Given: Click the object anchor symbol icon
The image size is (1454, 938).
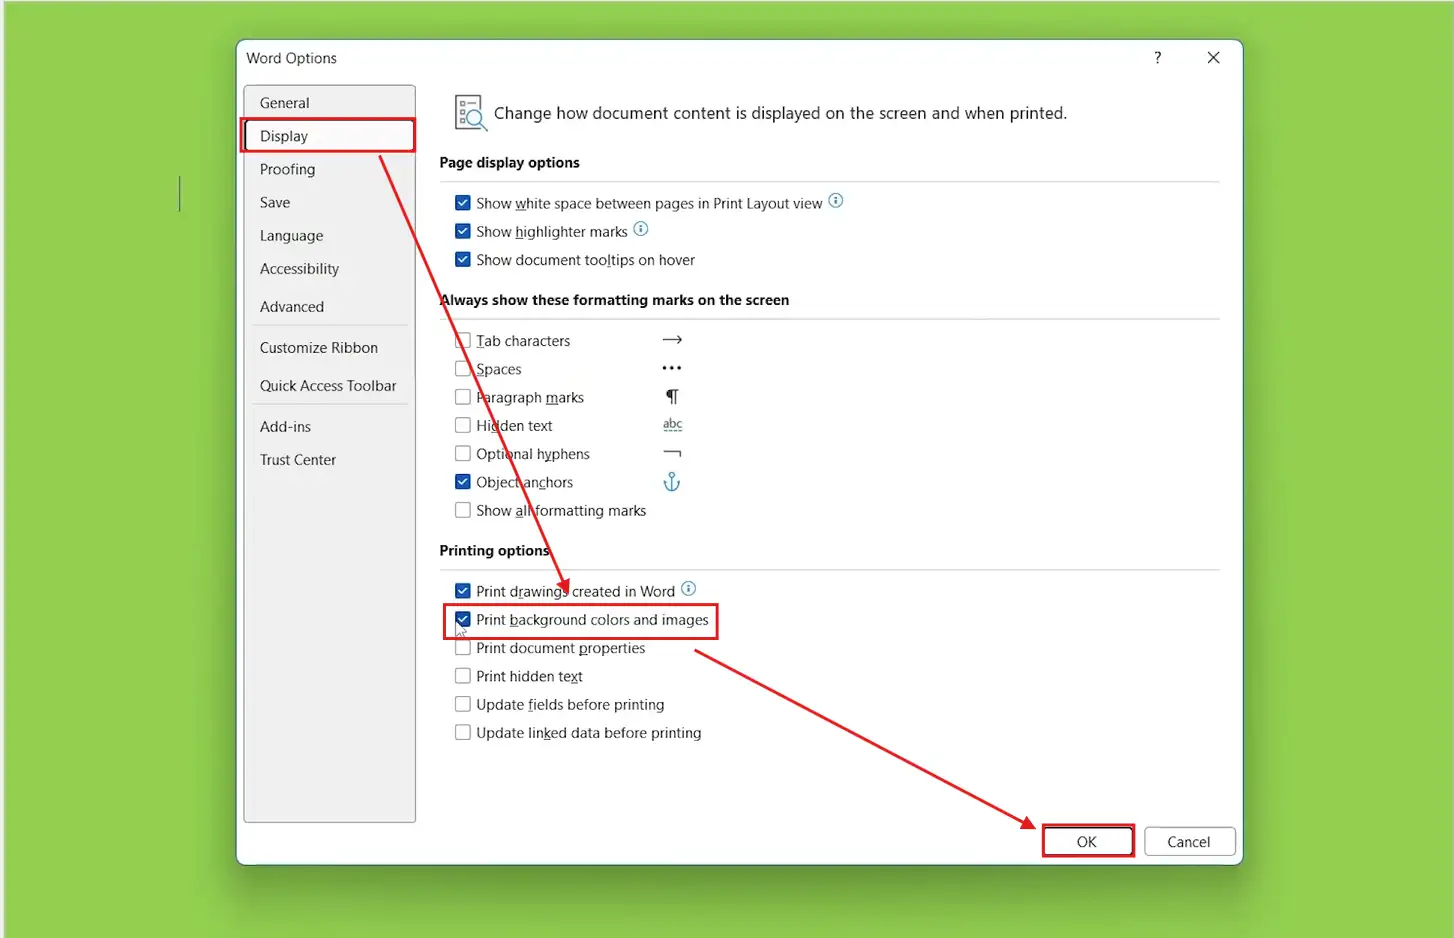Looking at the screenshot, I should 672,482.
